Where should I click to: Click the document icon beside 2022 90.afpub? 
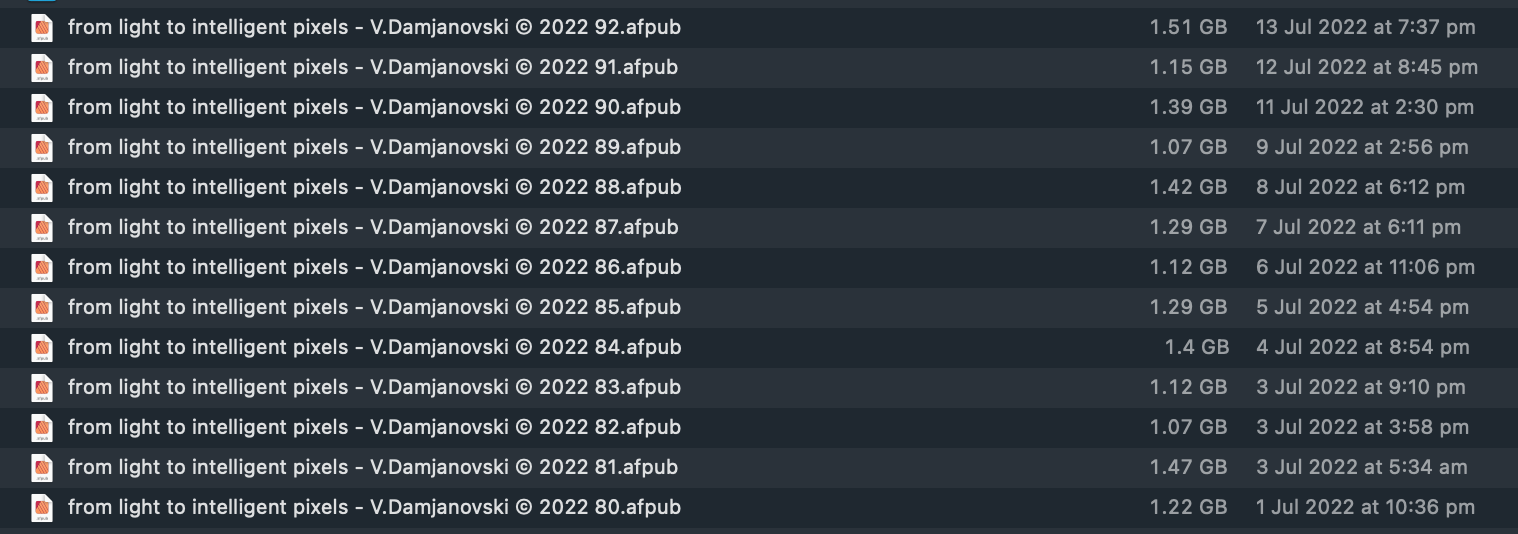point(41,108)
